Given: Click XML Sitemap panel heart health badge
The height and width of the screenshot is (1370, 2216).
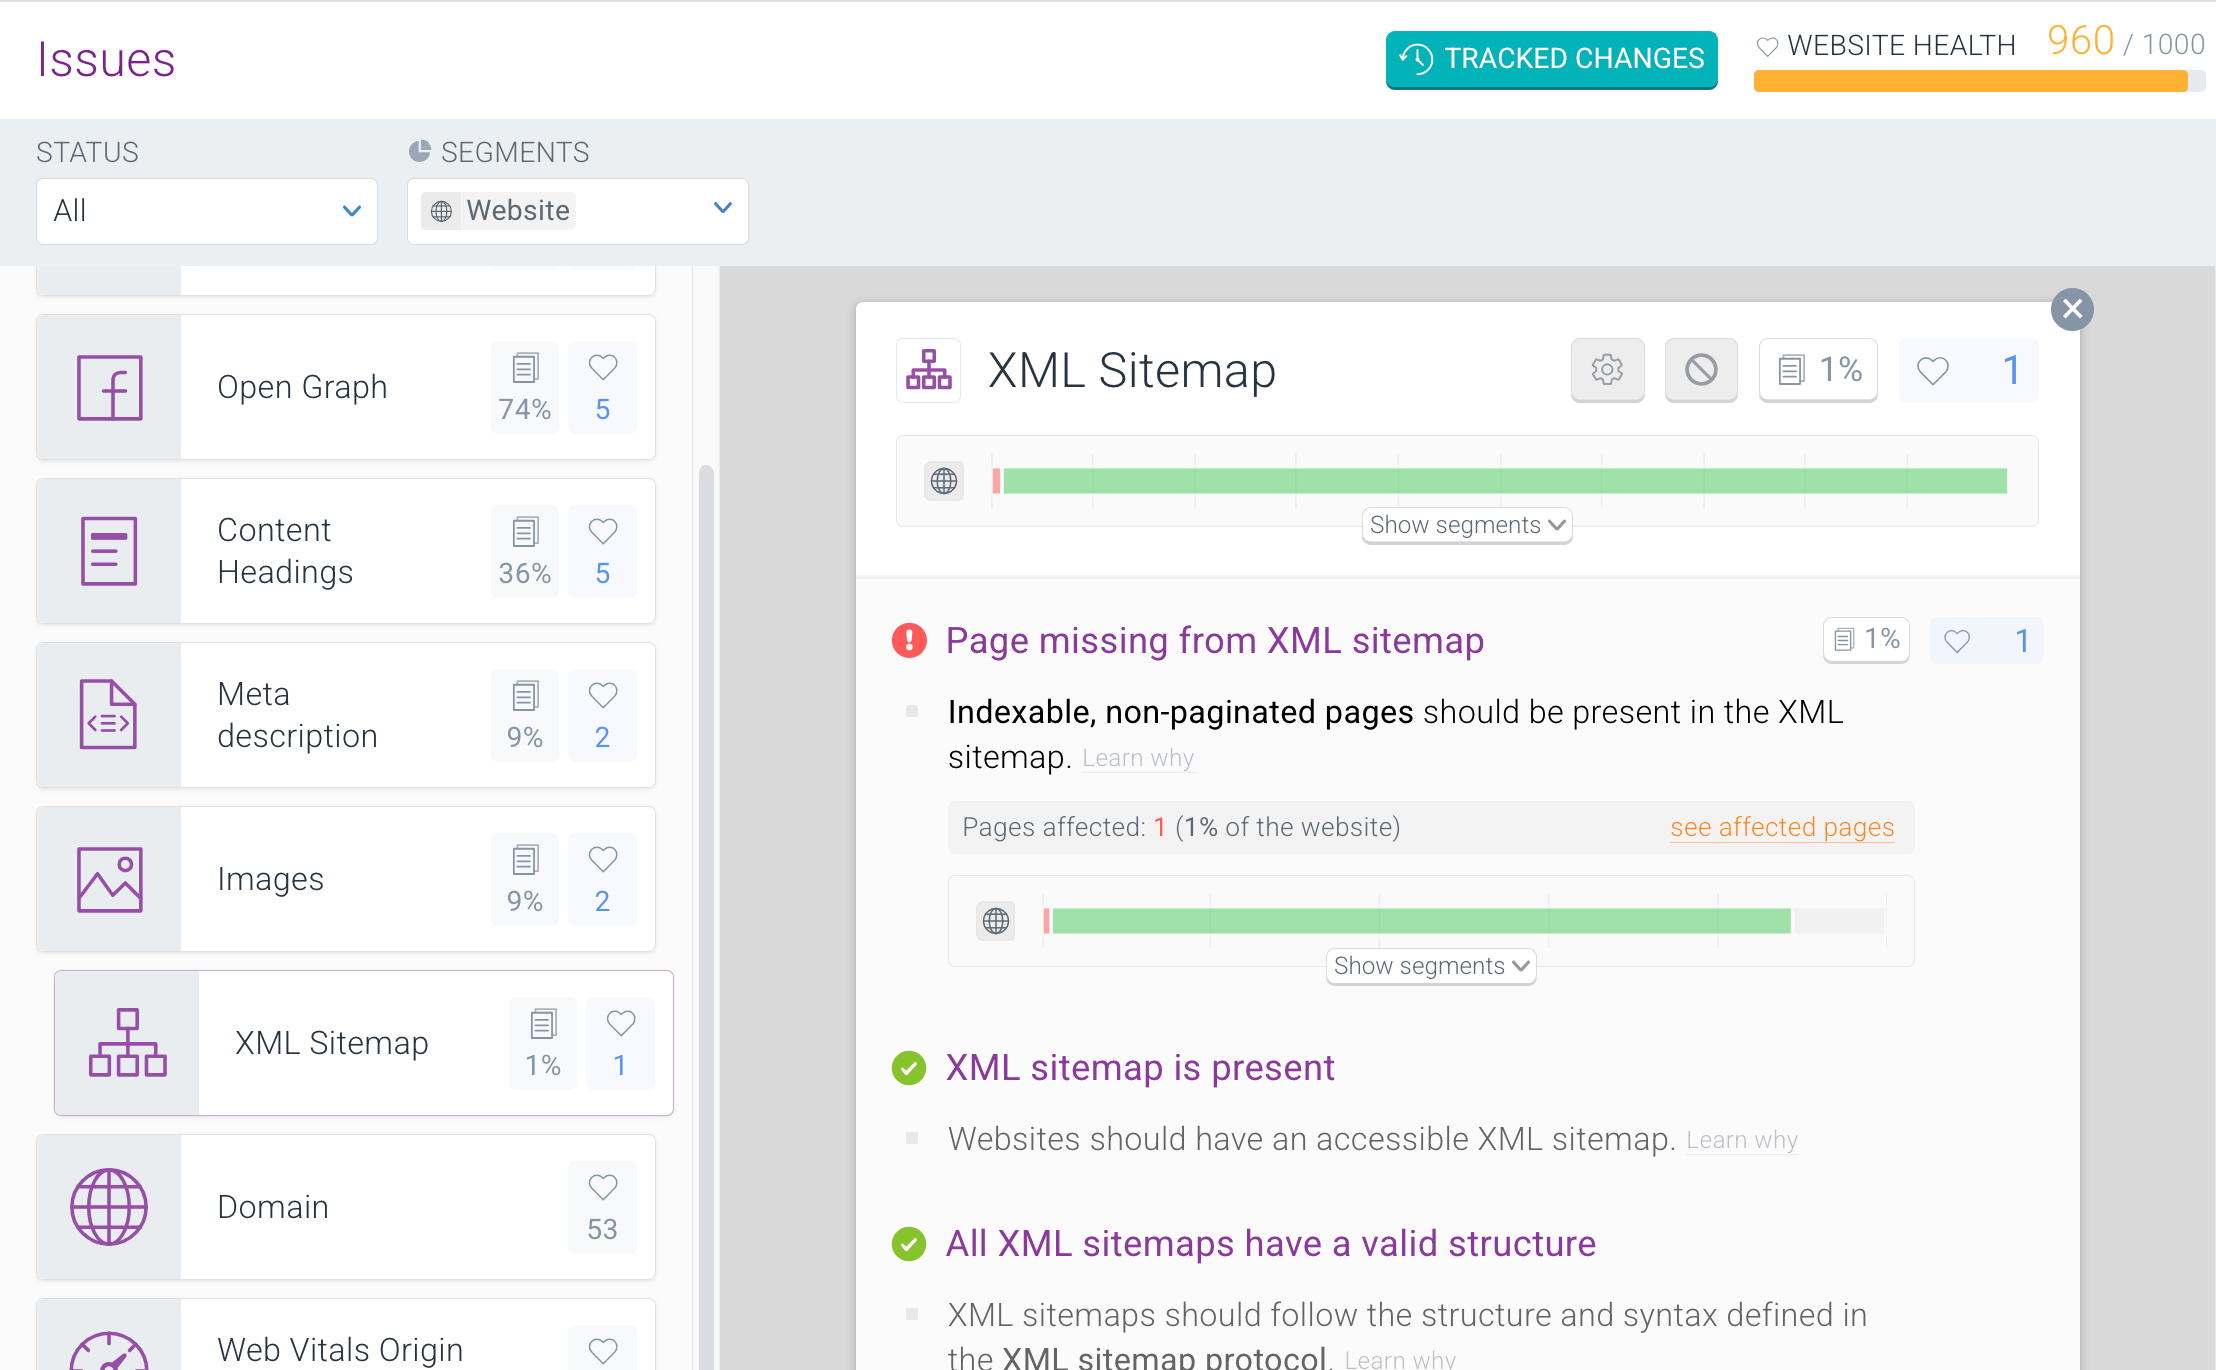Looking at the screenshot, I should tap(1968, 370).
